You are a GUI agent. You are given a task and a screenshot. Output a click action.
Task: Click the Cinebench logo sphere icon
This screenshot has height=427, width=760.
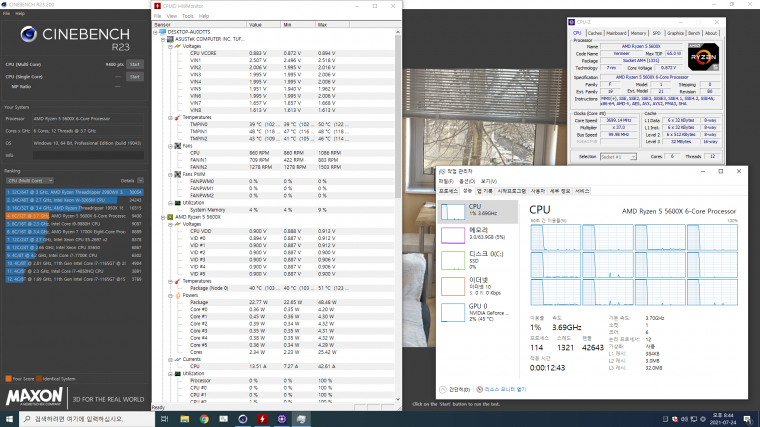[29, 34]
